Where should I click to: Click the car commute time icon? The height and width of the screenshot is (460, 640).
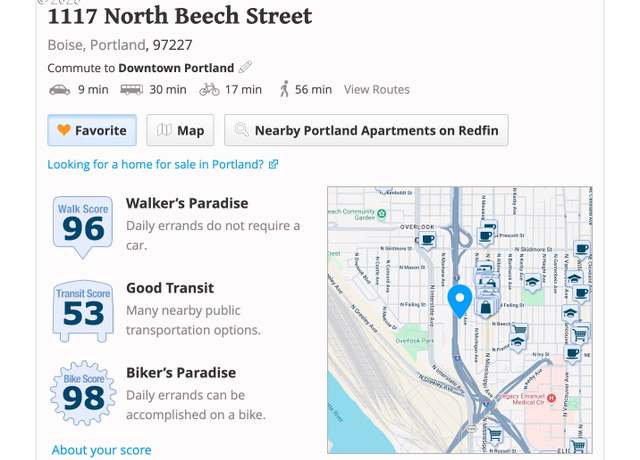(x=60, y=90)
